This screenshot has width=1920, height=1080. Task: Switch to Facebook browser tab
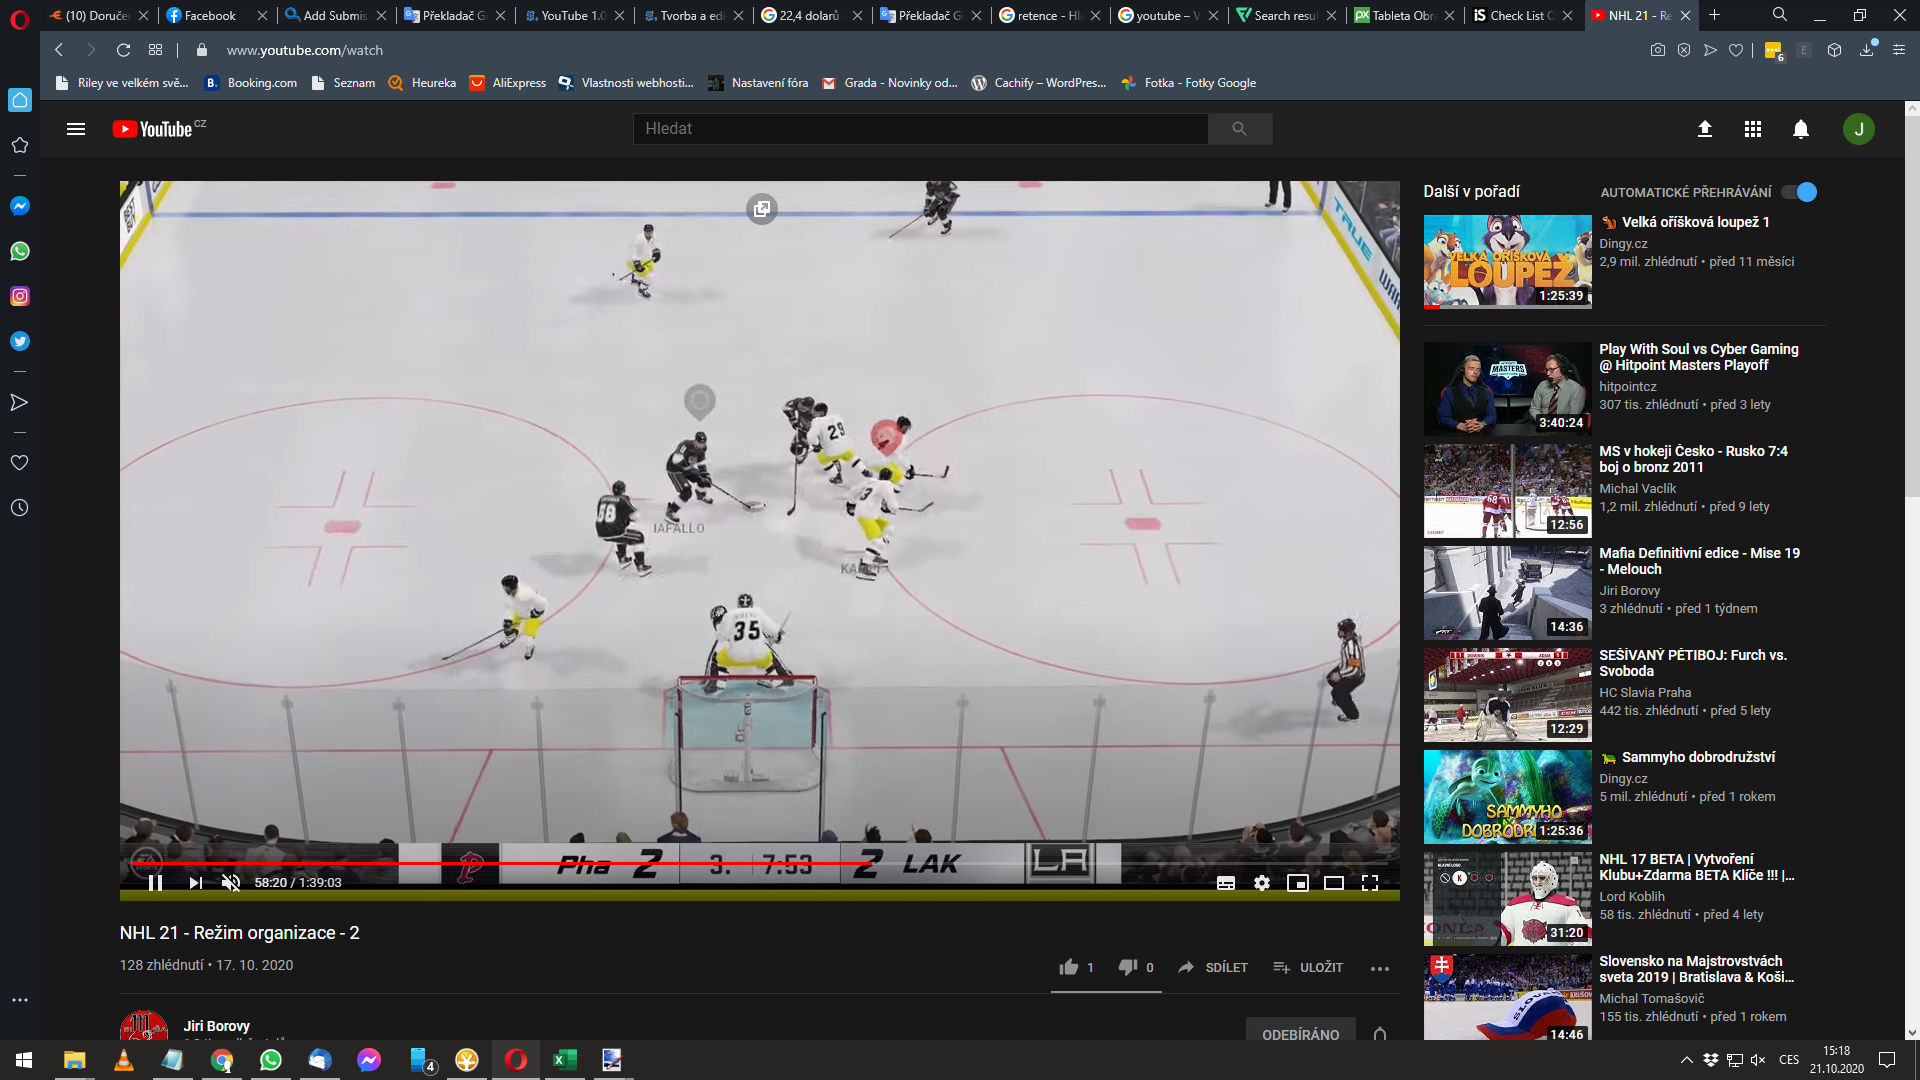(217, 15)
